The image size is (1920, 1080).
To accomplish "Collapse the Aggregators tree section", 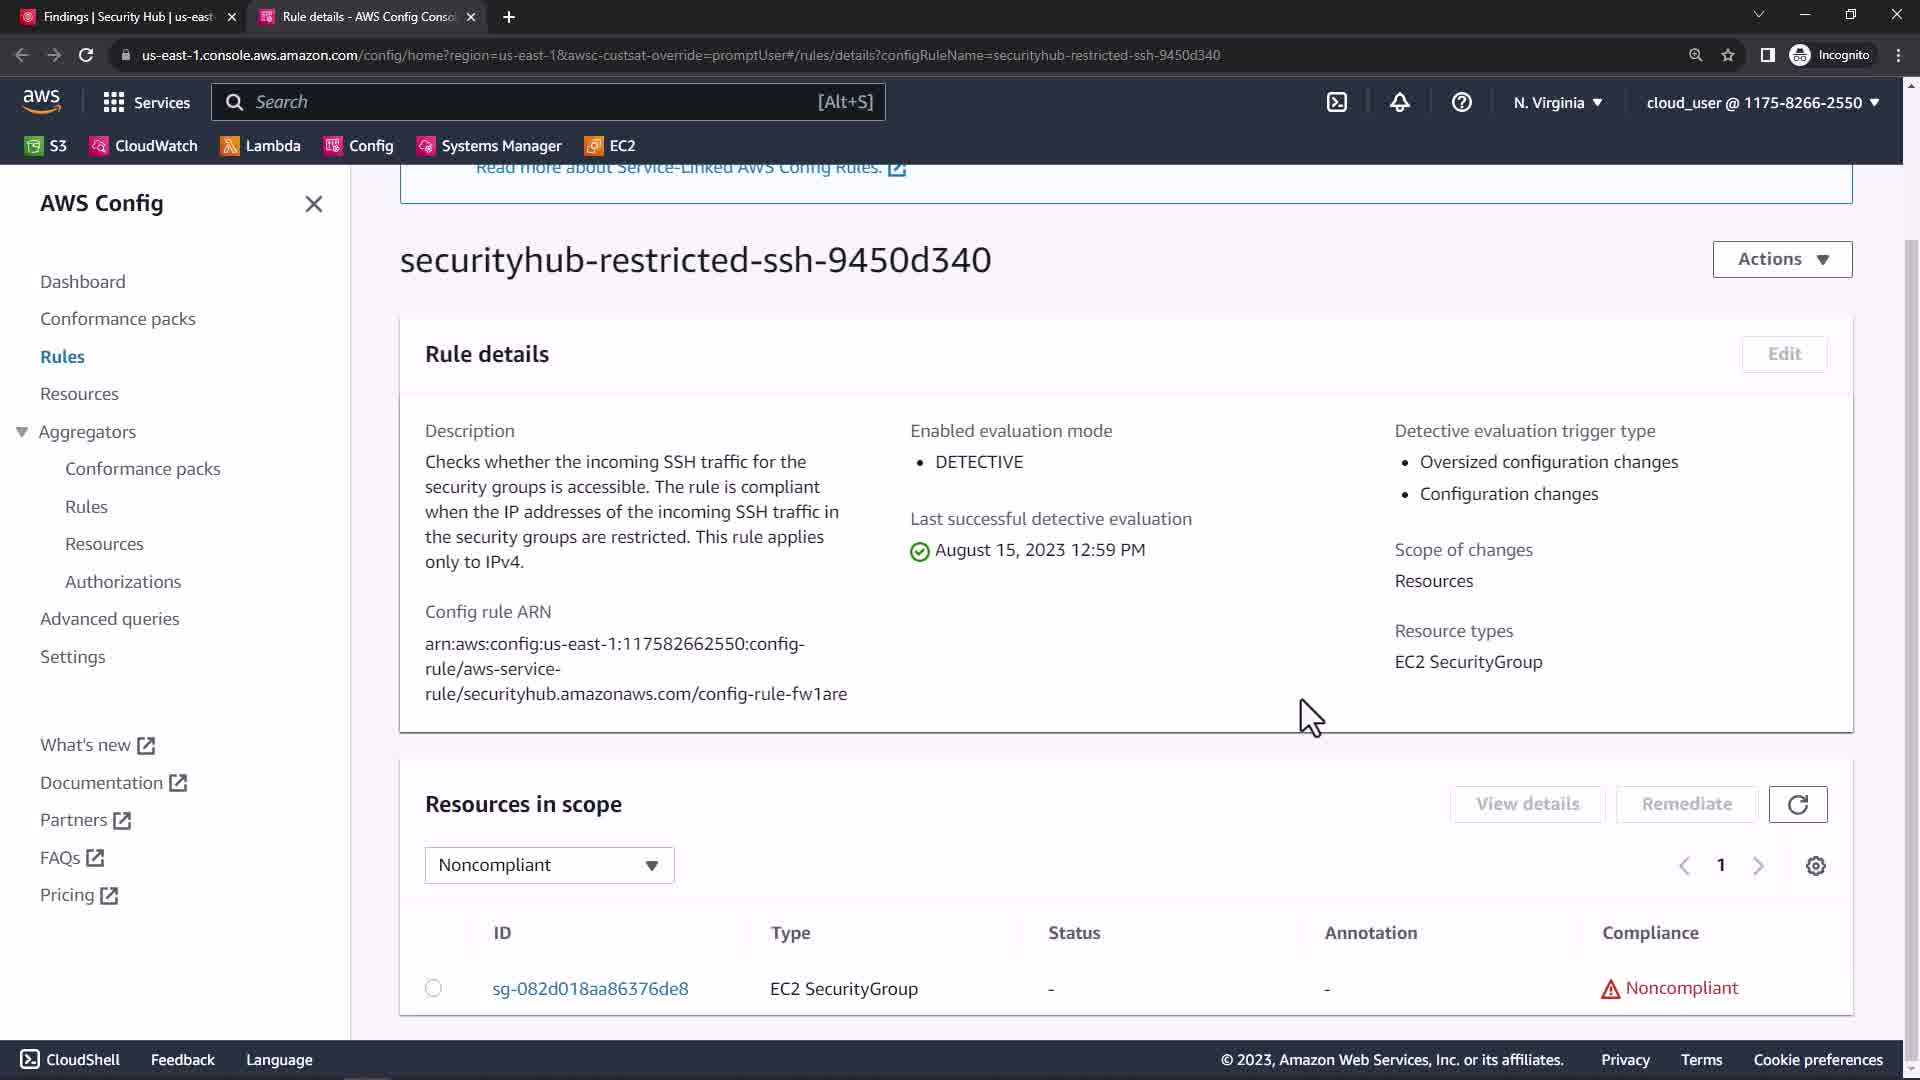I will pos(22,432).
